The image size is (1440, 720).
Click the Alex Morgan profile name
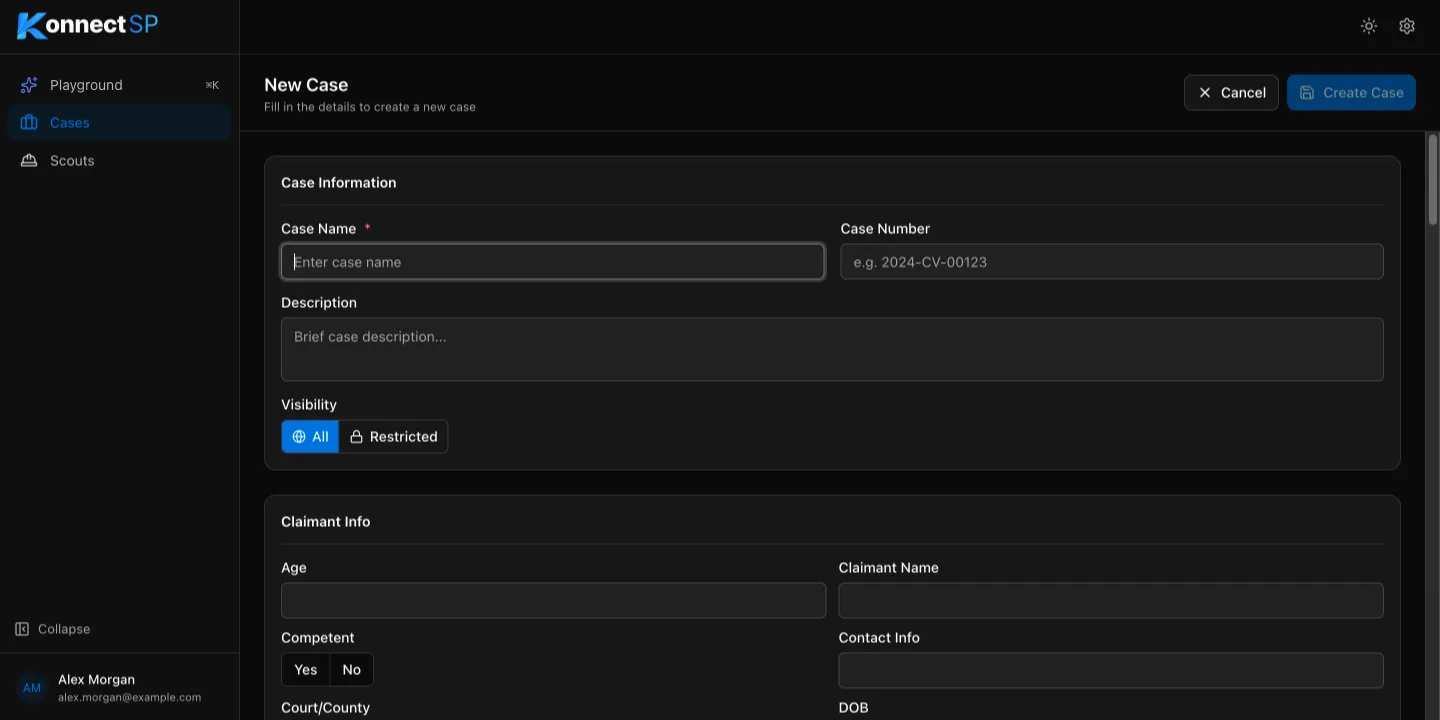(96, 680)
